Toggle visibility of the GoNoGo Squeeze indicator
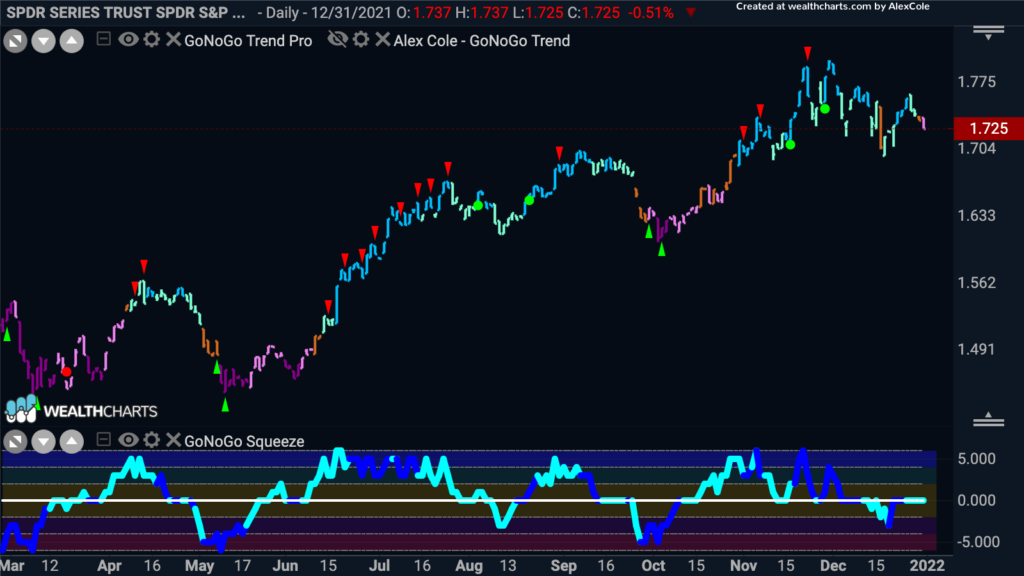 pyautogui.click(x=128, y=440)
